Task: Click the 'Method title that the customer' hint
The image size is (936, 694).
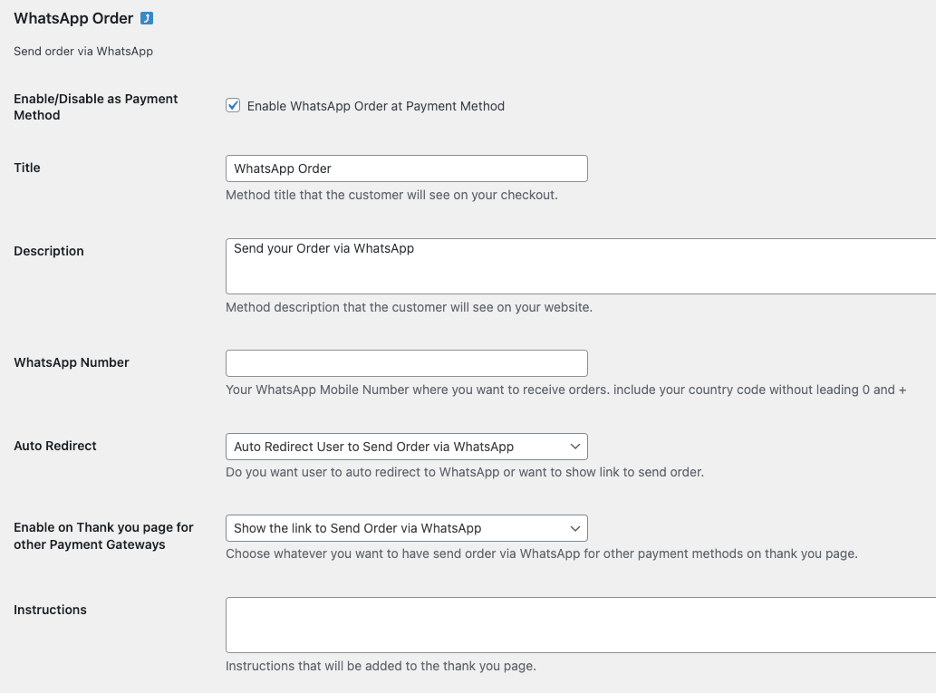Action: (x=392, y=195)
